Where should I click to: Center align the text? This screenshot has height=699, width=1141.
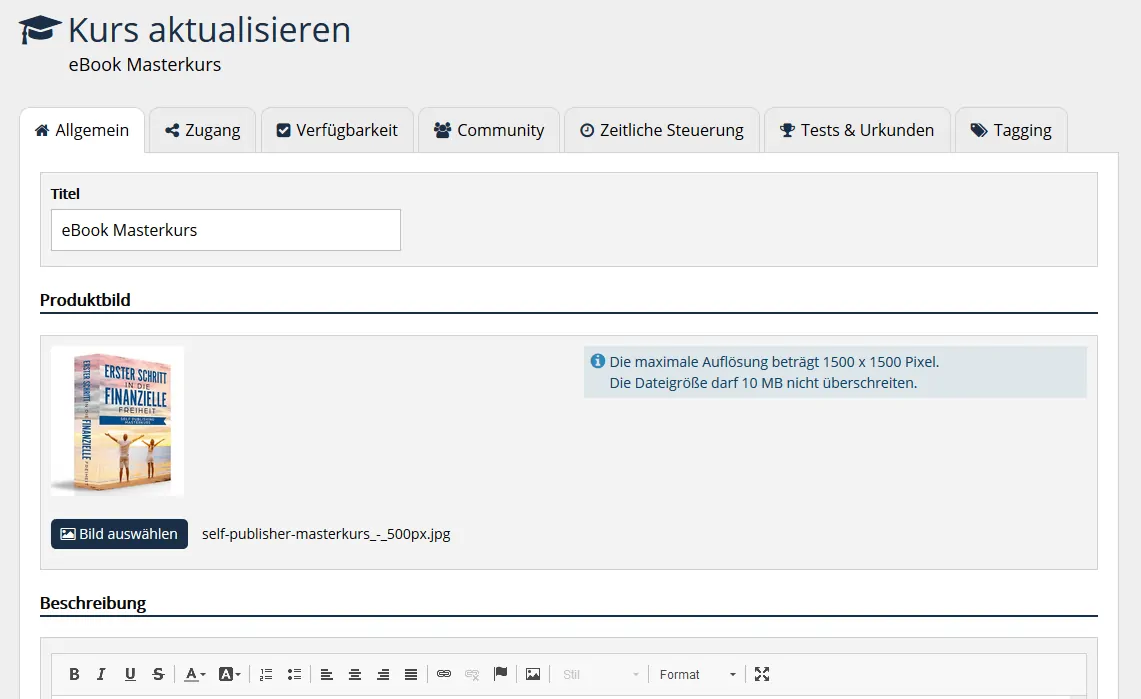pos(354,674)
